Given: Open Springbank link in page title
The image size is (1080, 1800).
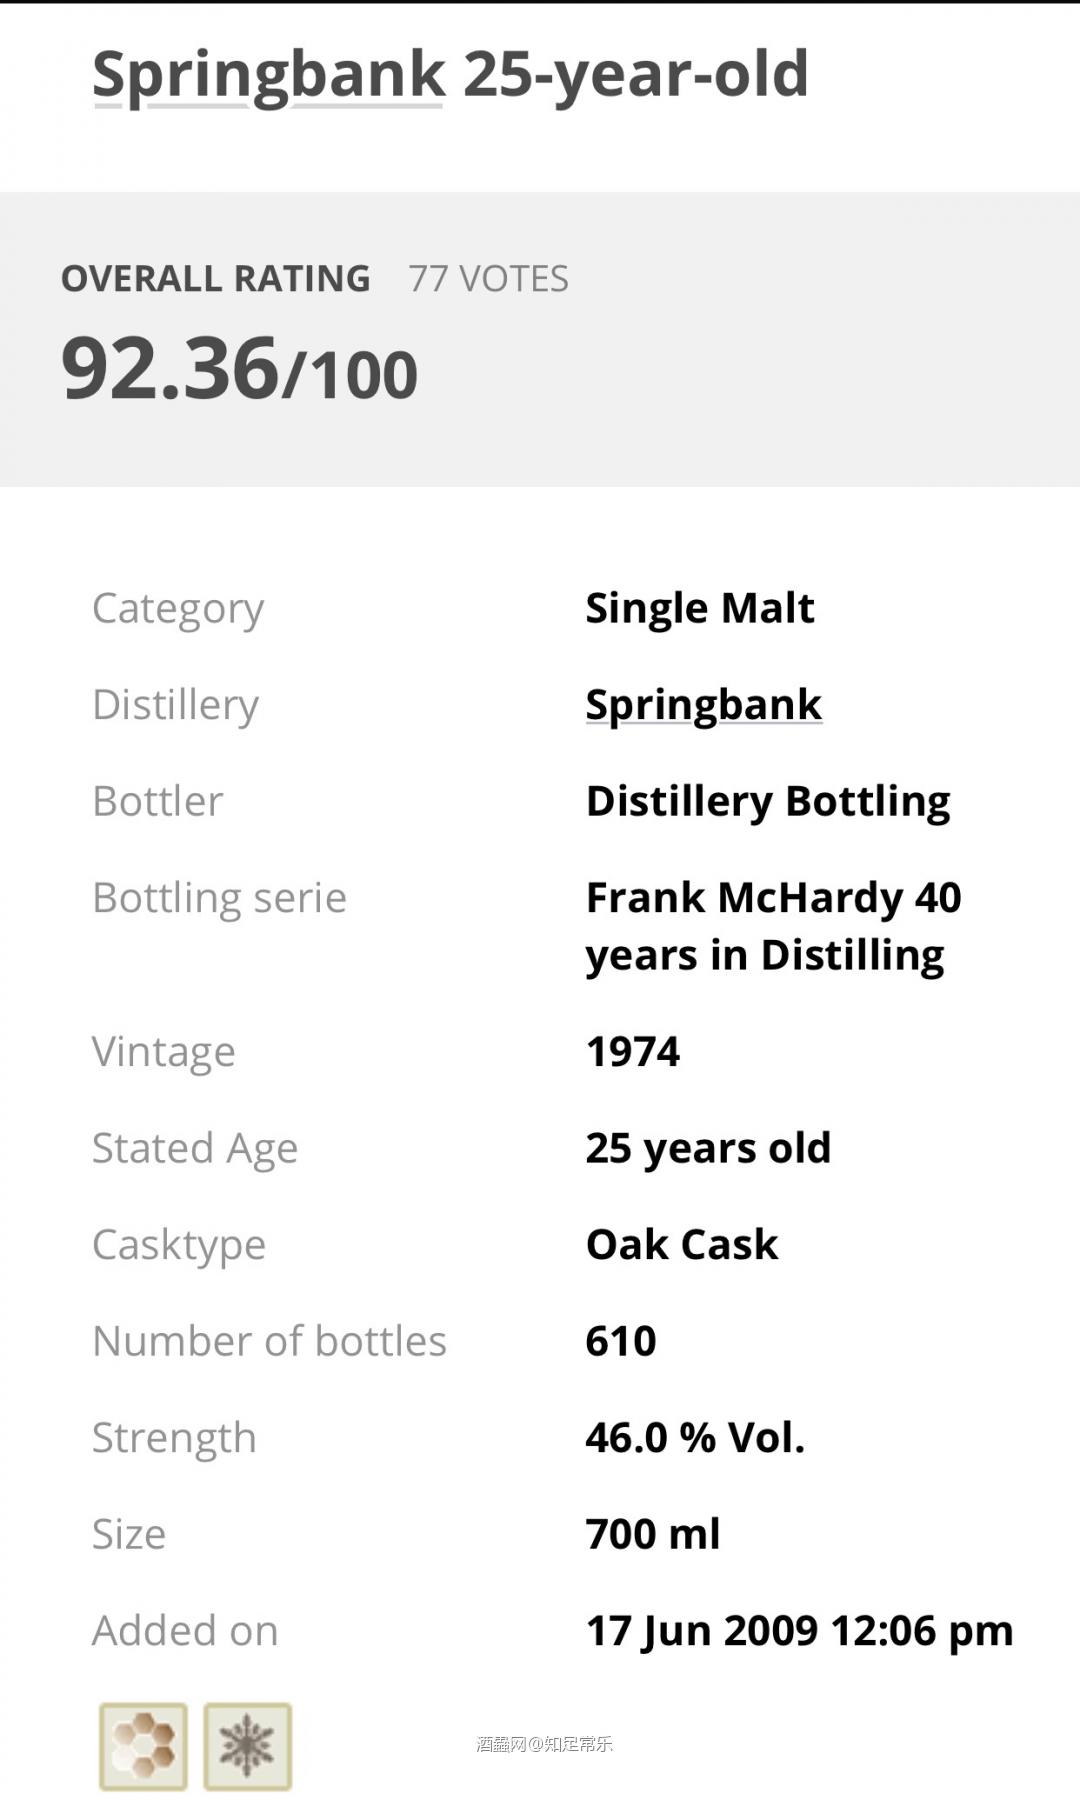Looking at the screenshot, I should 268,77.
